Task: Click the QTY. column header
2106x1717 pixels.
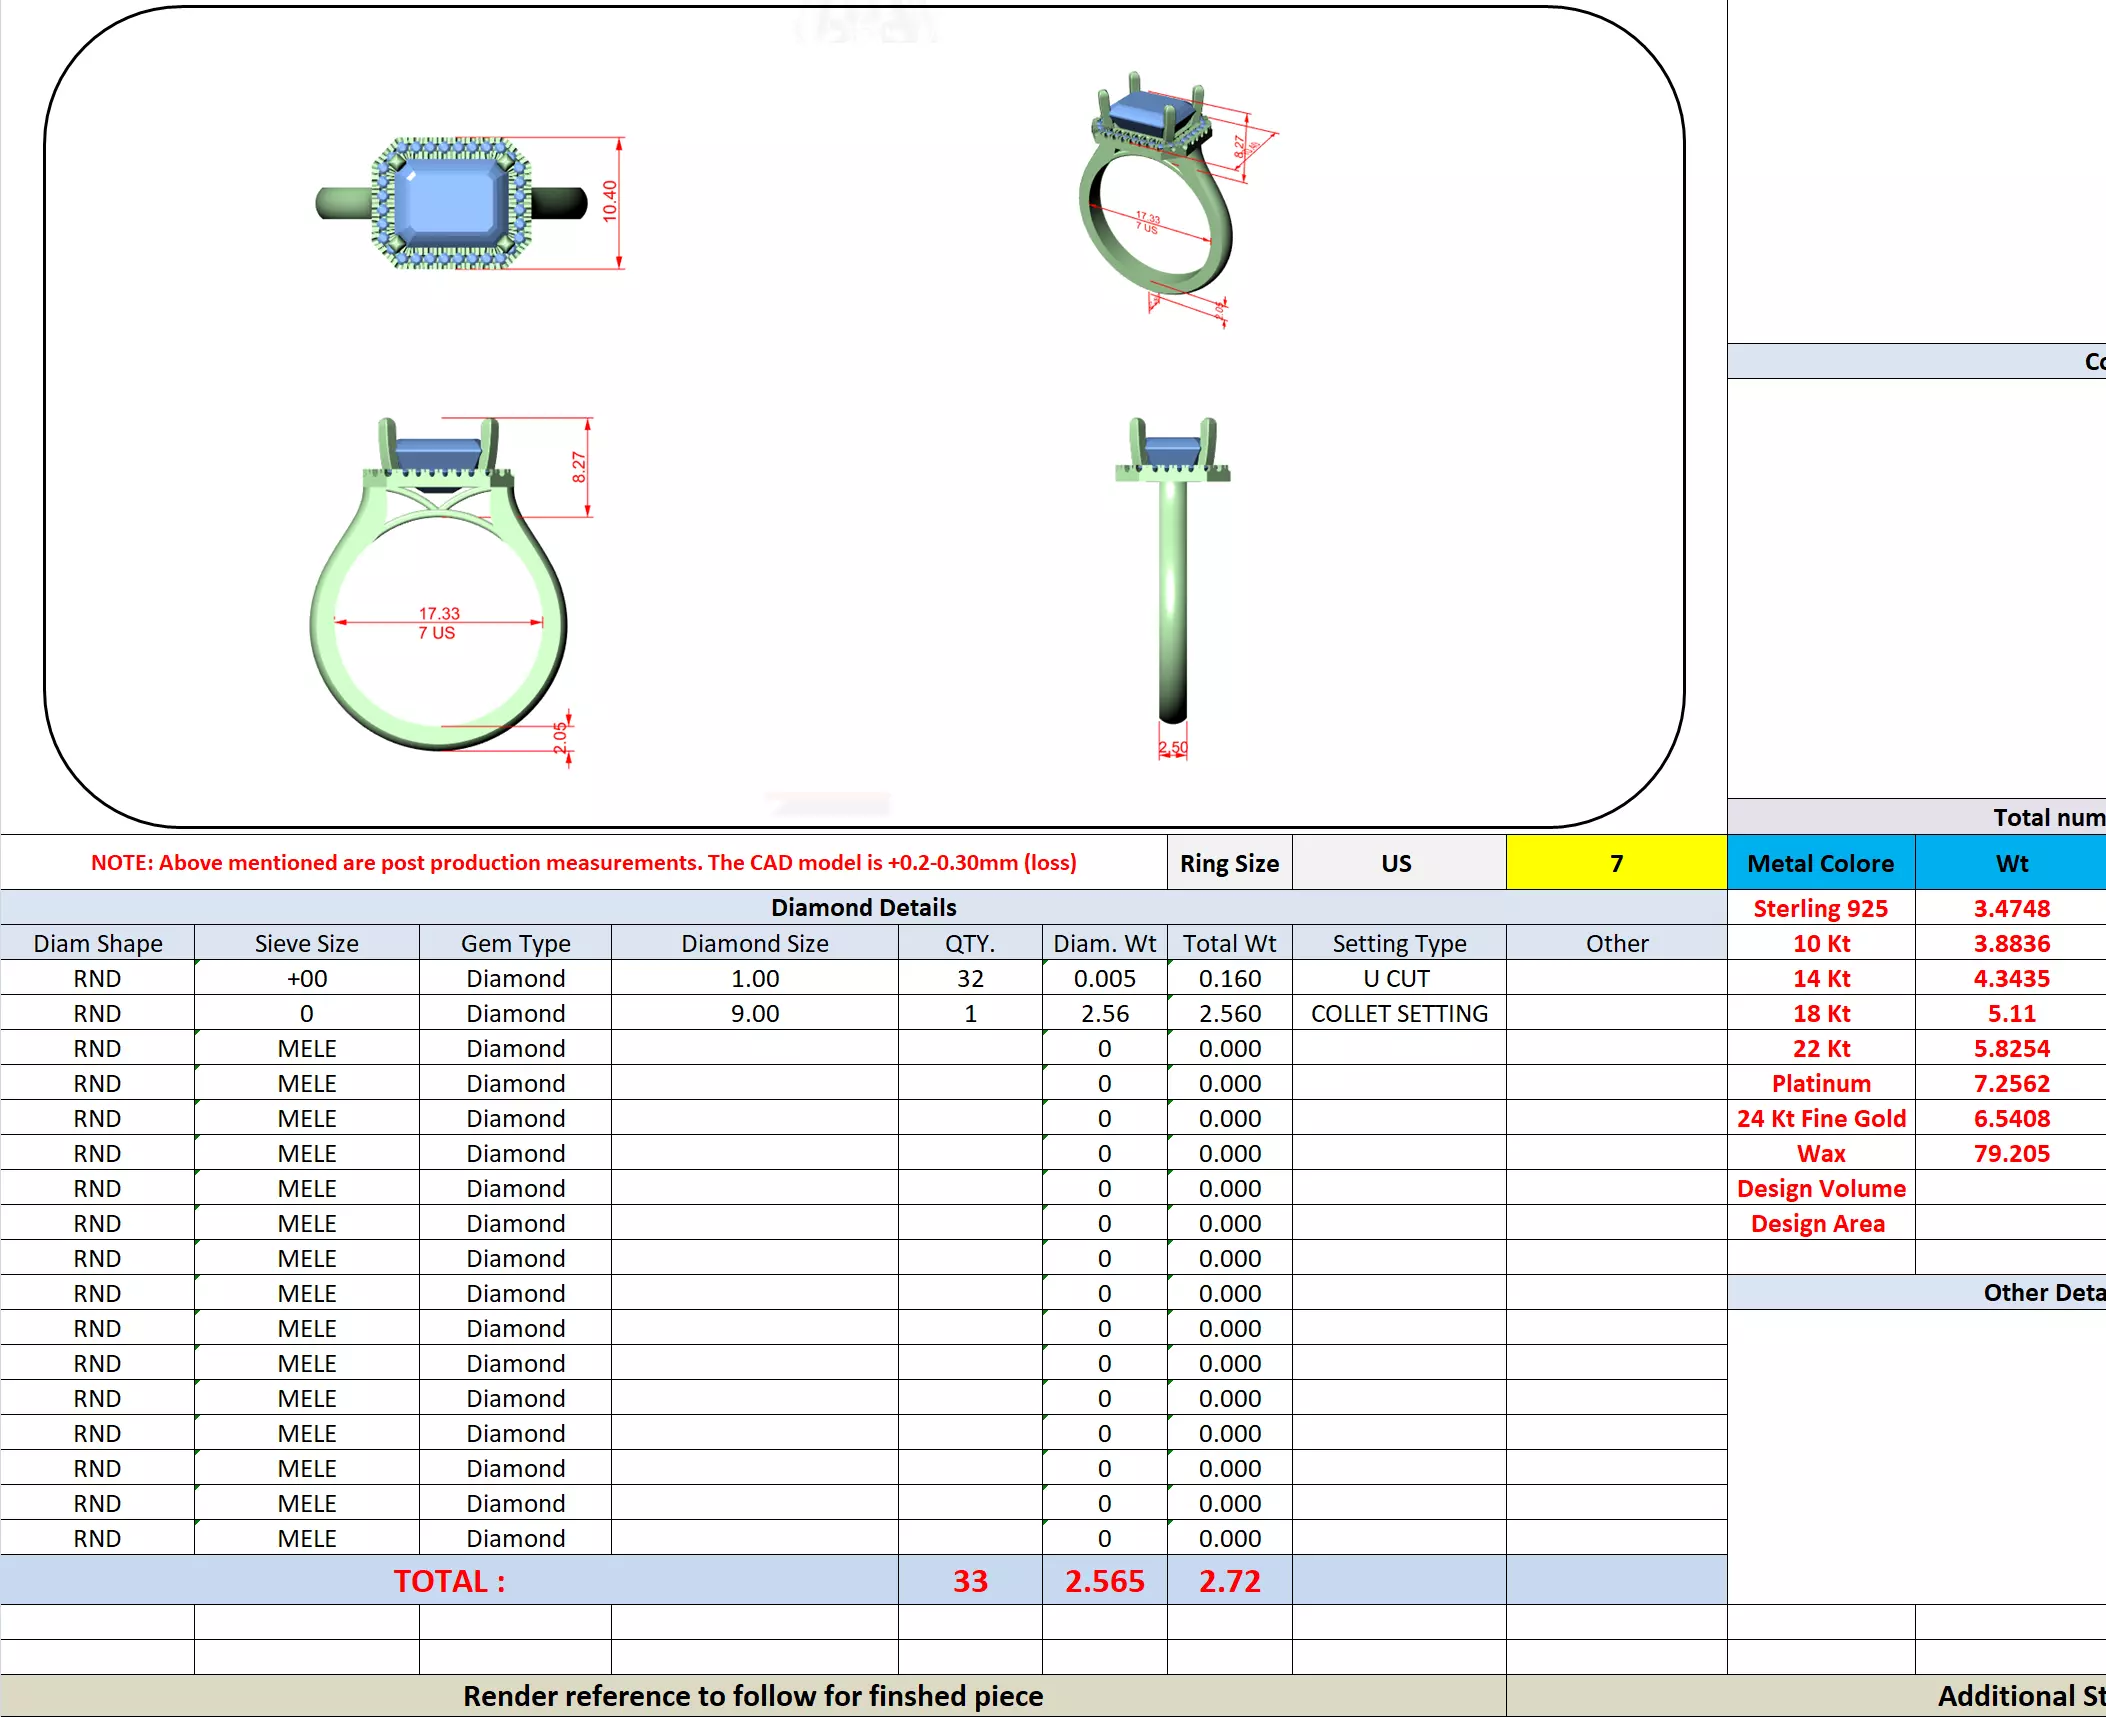Action: click(969, 943)
